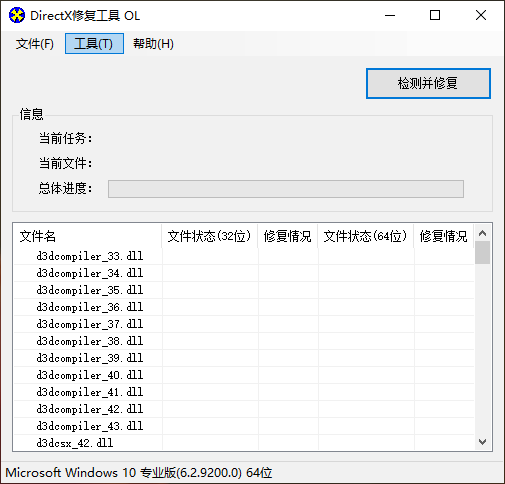This screenshot has width=505, height=484.
Task: Select the d3dcompiler_38.dll row
Action: point(244,341)
